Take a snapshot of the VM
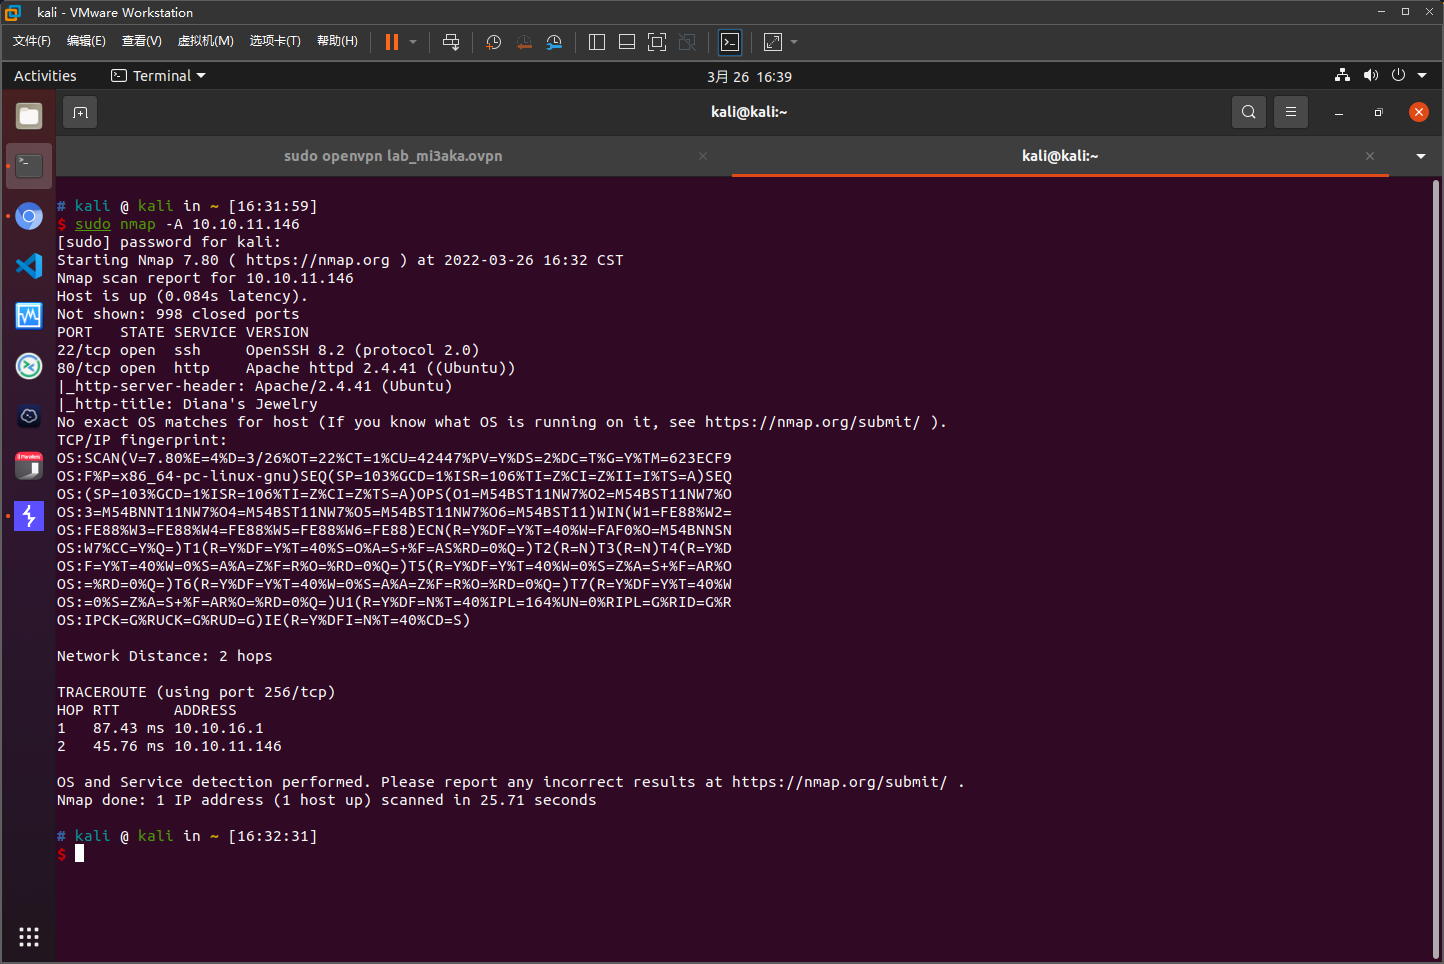The height and width of the screenshot is (964, 1444). pyautogui.click(x=493, y=42)
